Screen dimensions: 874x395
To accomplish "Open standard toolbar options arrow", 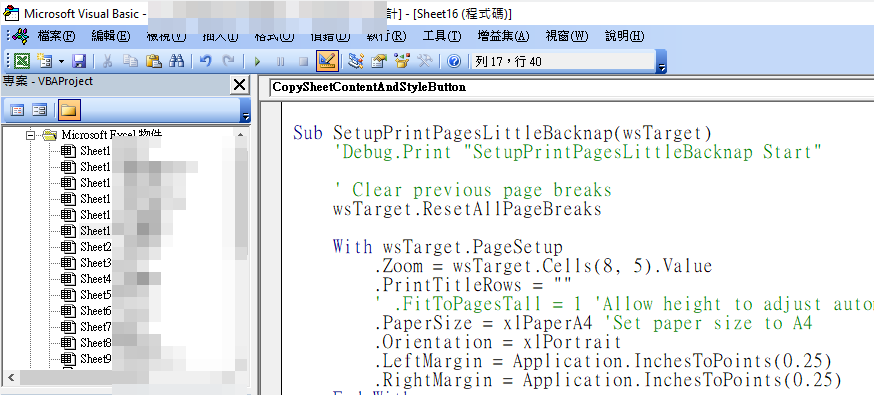I will pos(662,61).
